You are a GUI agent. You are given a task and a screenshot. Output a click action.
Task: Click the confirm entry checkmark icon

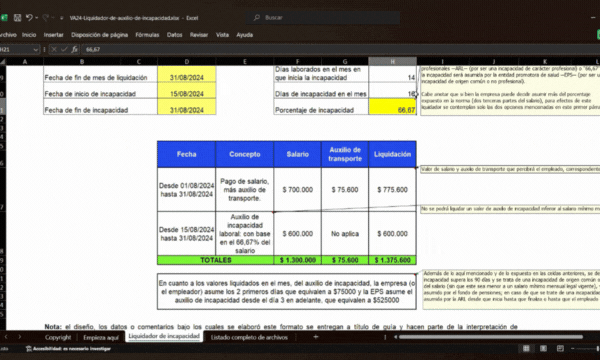[64, 49]
